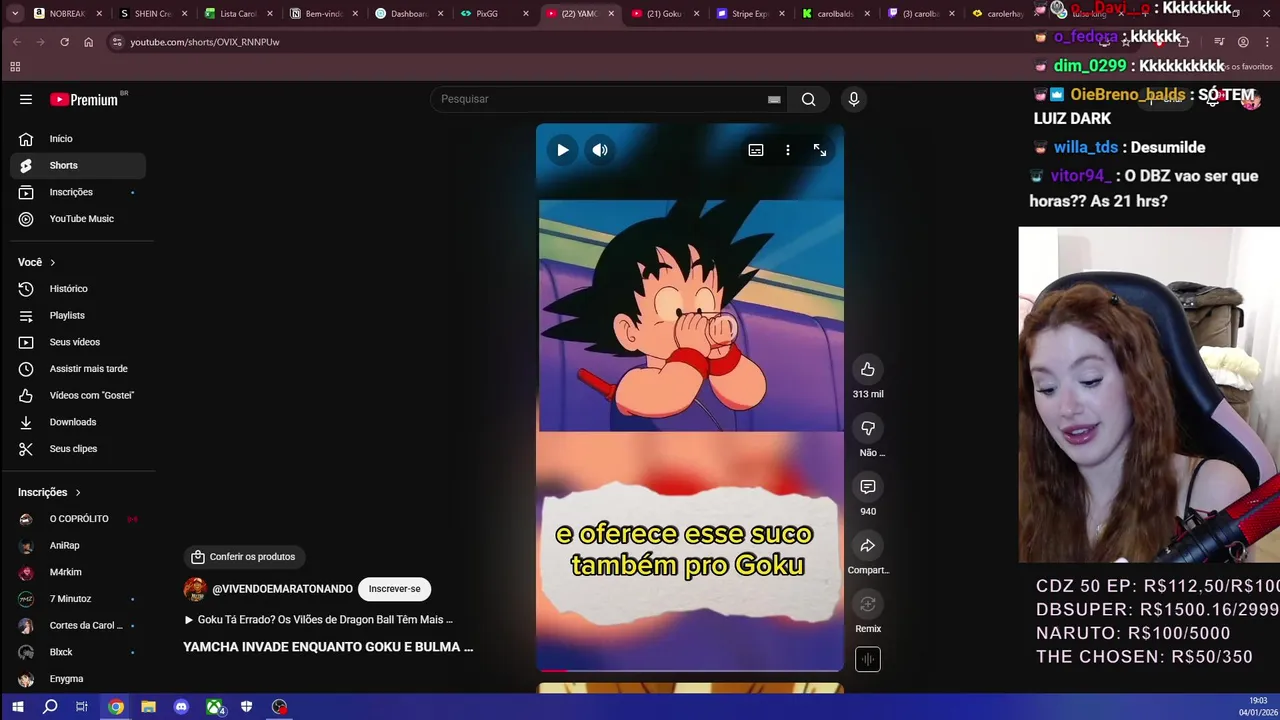Open Xbox app from taskbar

coord(214,707)
